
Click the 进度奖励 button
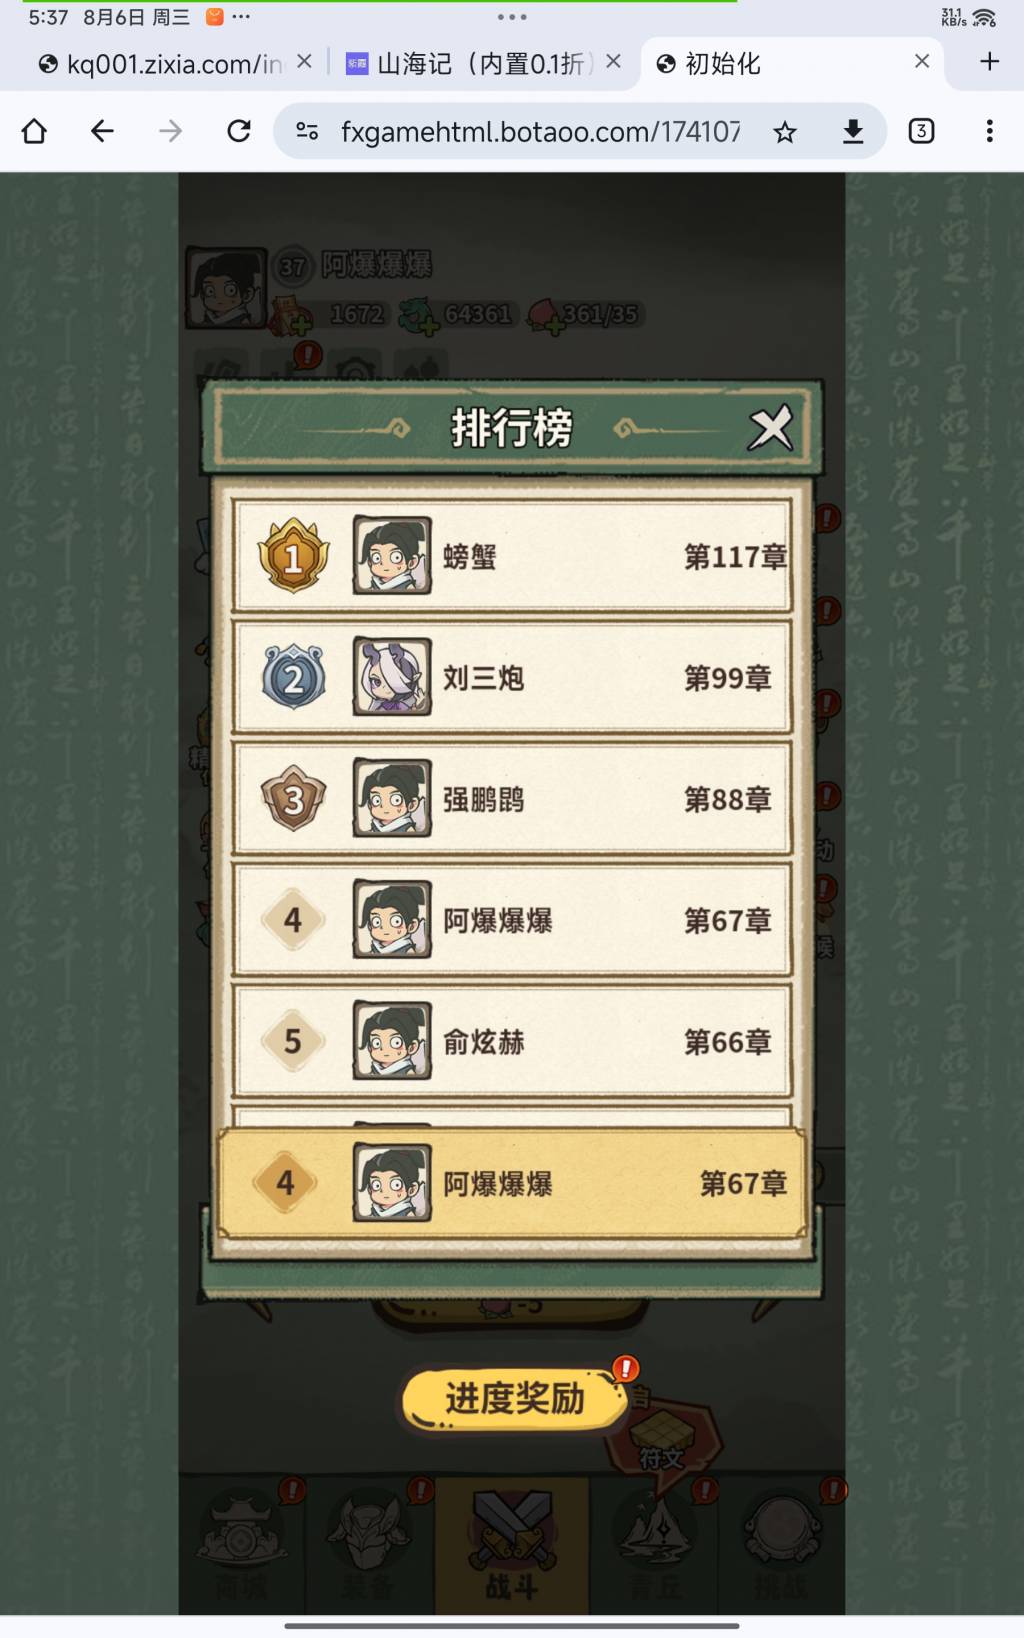(x=514, y=1398)
